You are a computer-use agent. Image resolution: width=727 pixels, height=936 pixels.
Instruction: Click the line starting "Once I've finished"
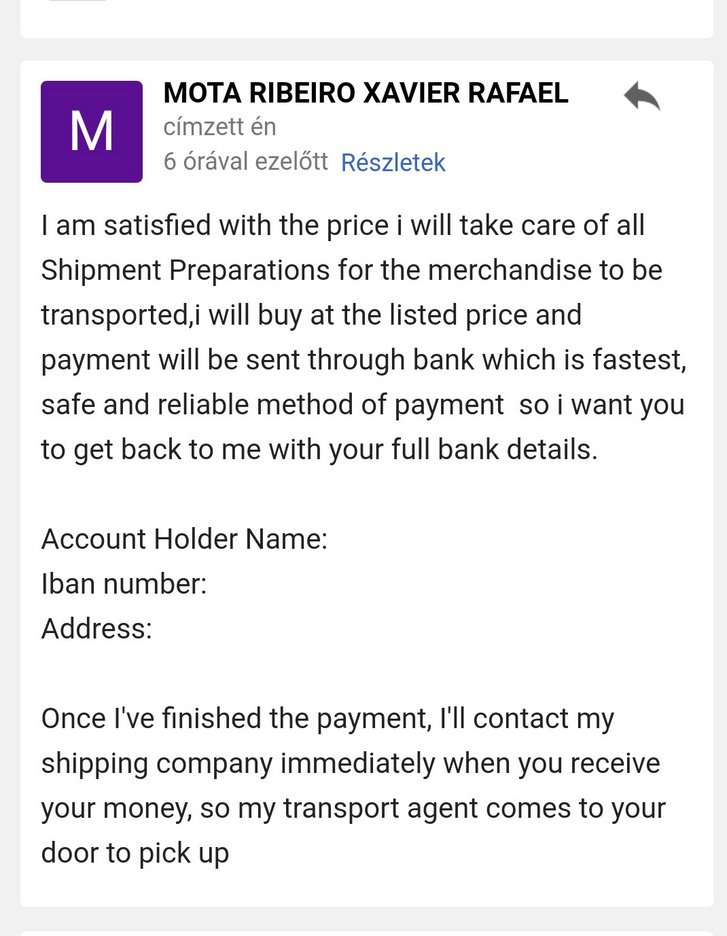click(x=327, y=719)
